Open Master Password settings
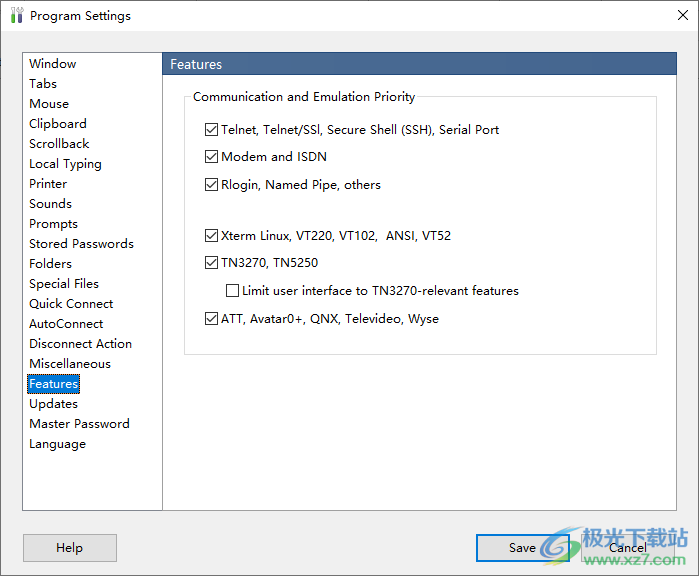Screen dimensions: 699x576 79,424
